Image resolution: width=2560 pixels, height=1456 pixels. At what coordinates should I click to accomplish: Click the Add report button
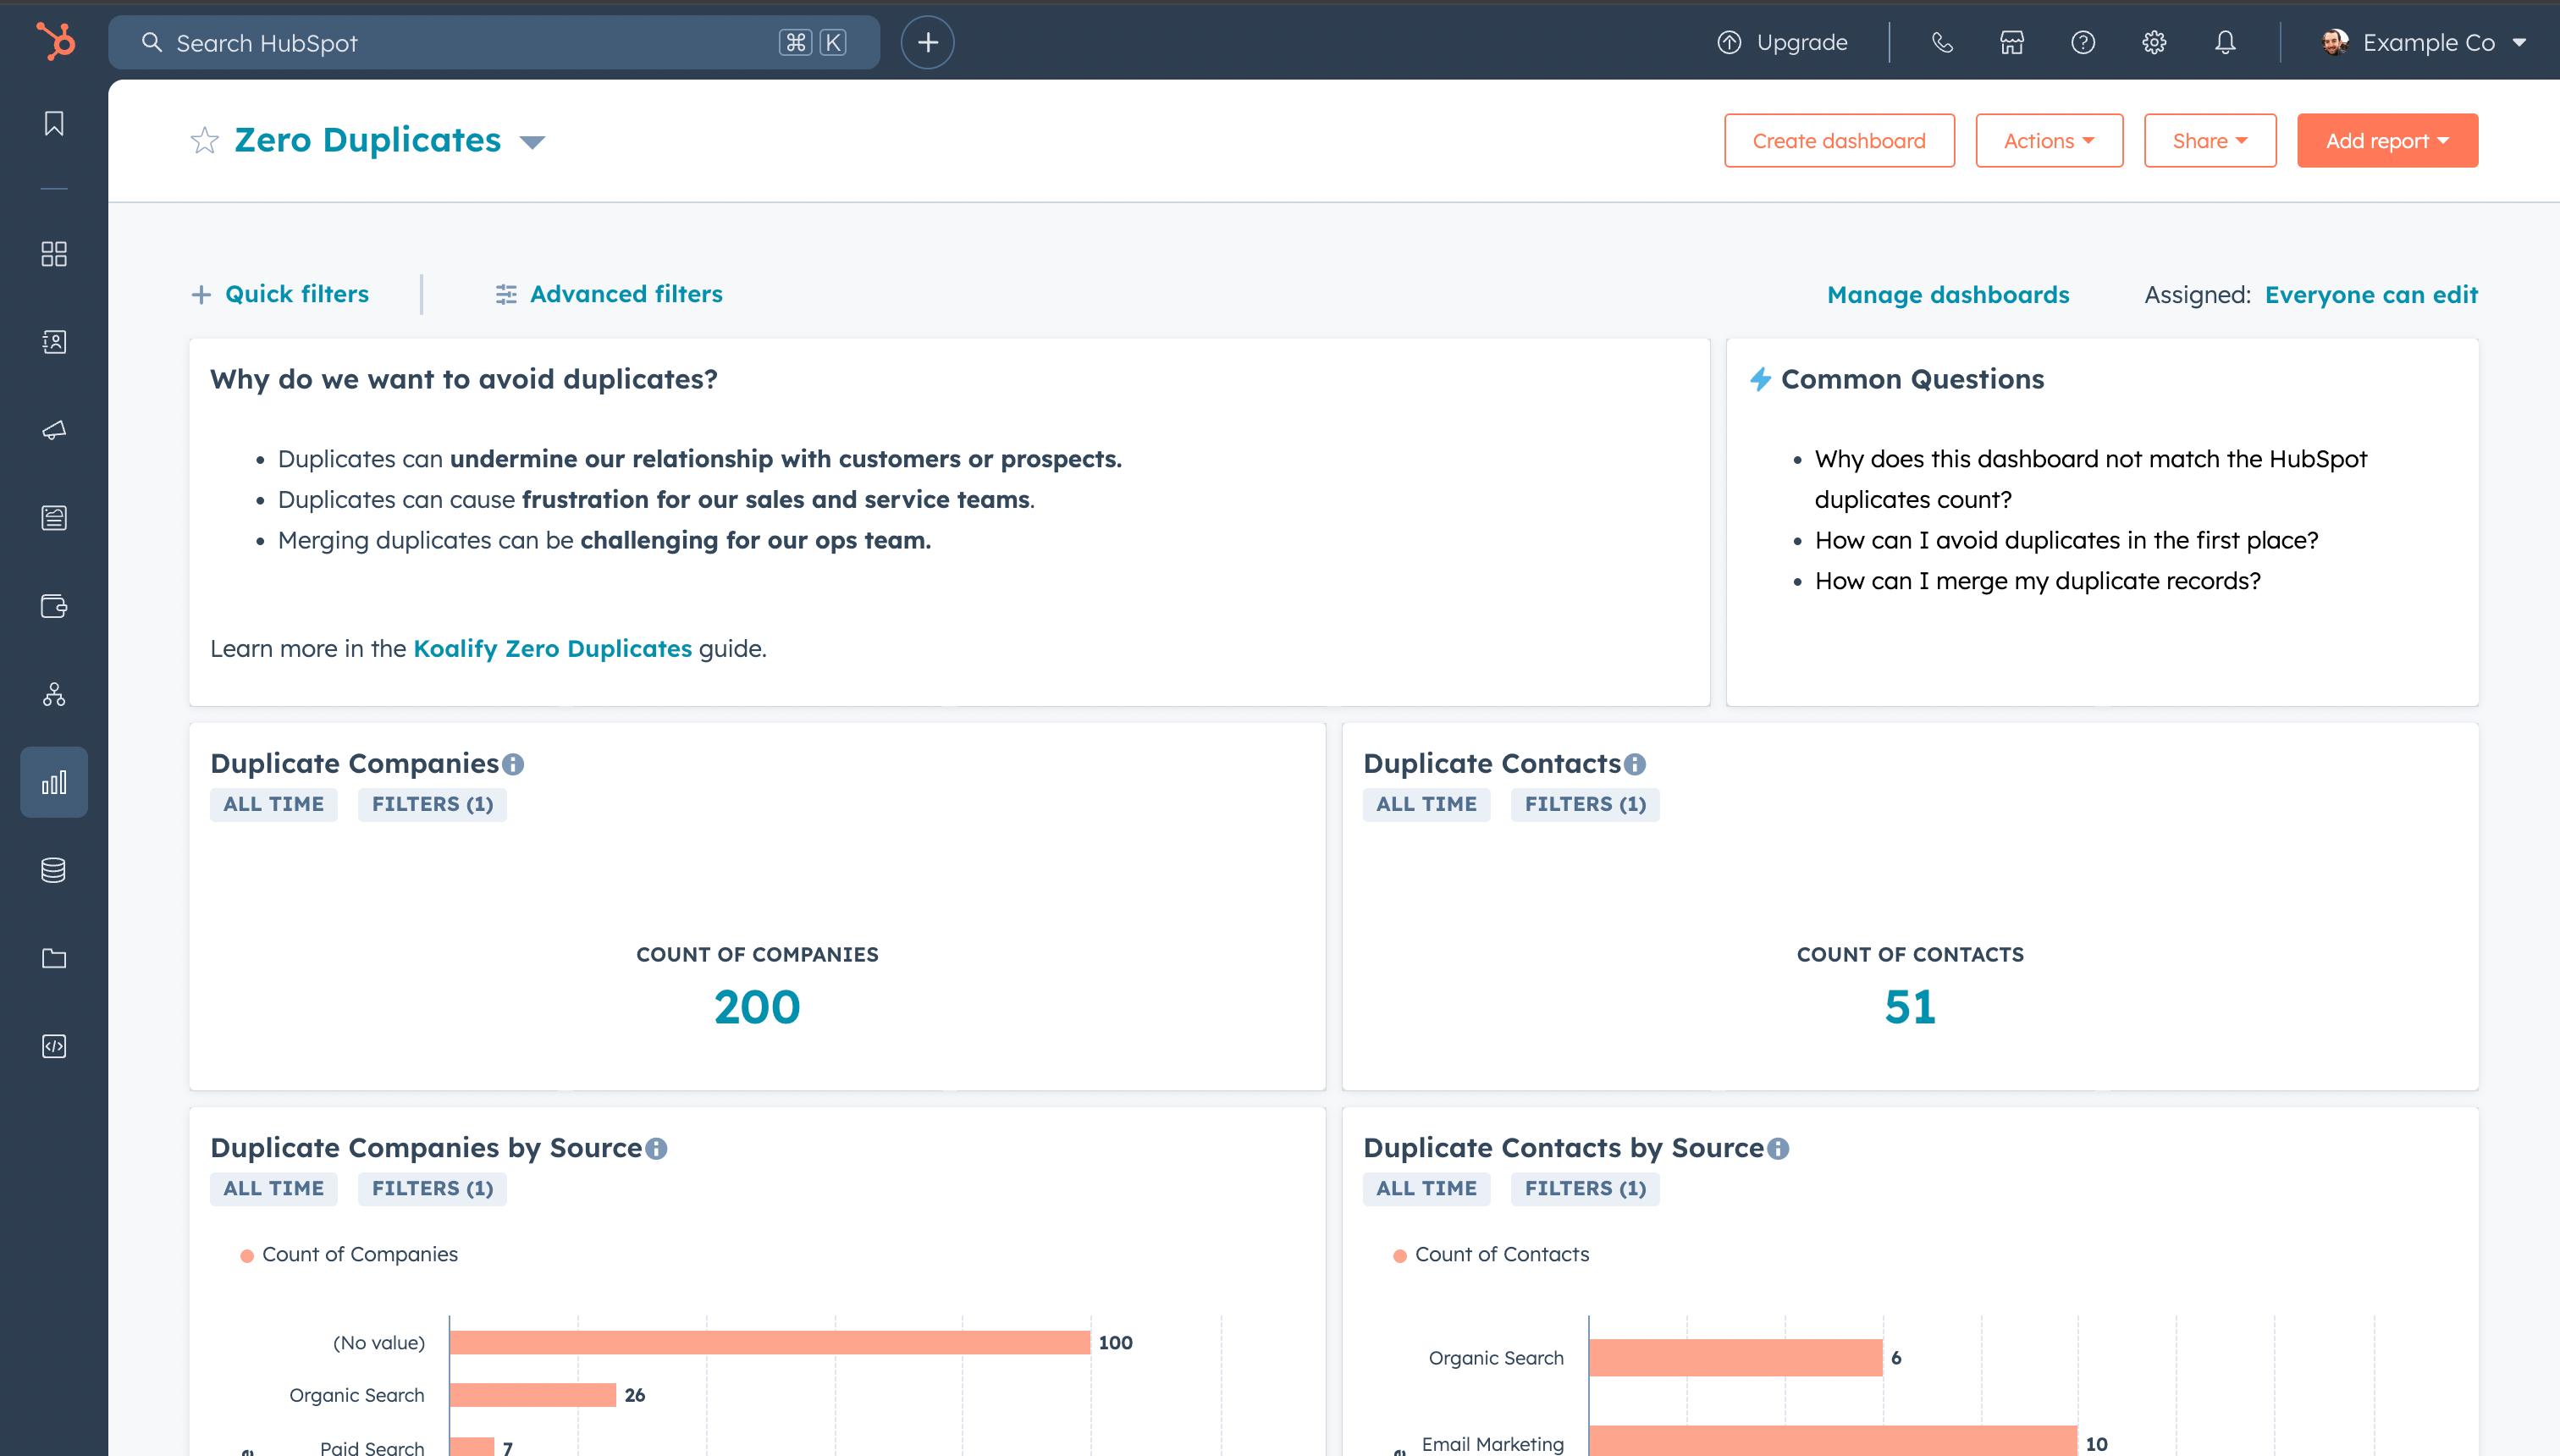(x=2387, y=139)
